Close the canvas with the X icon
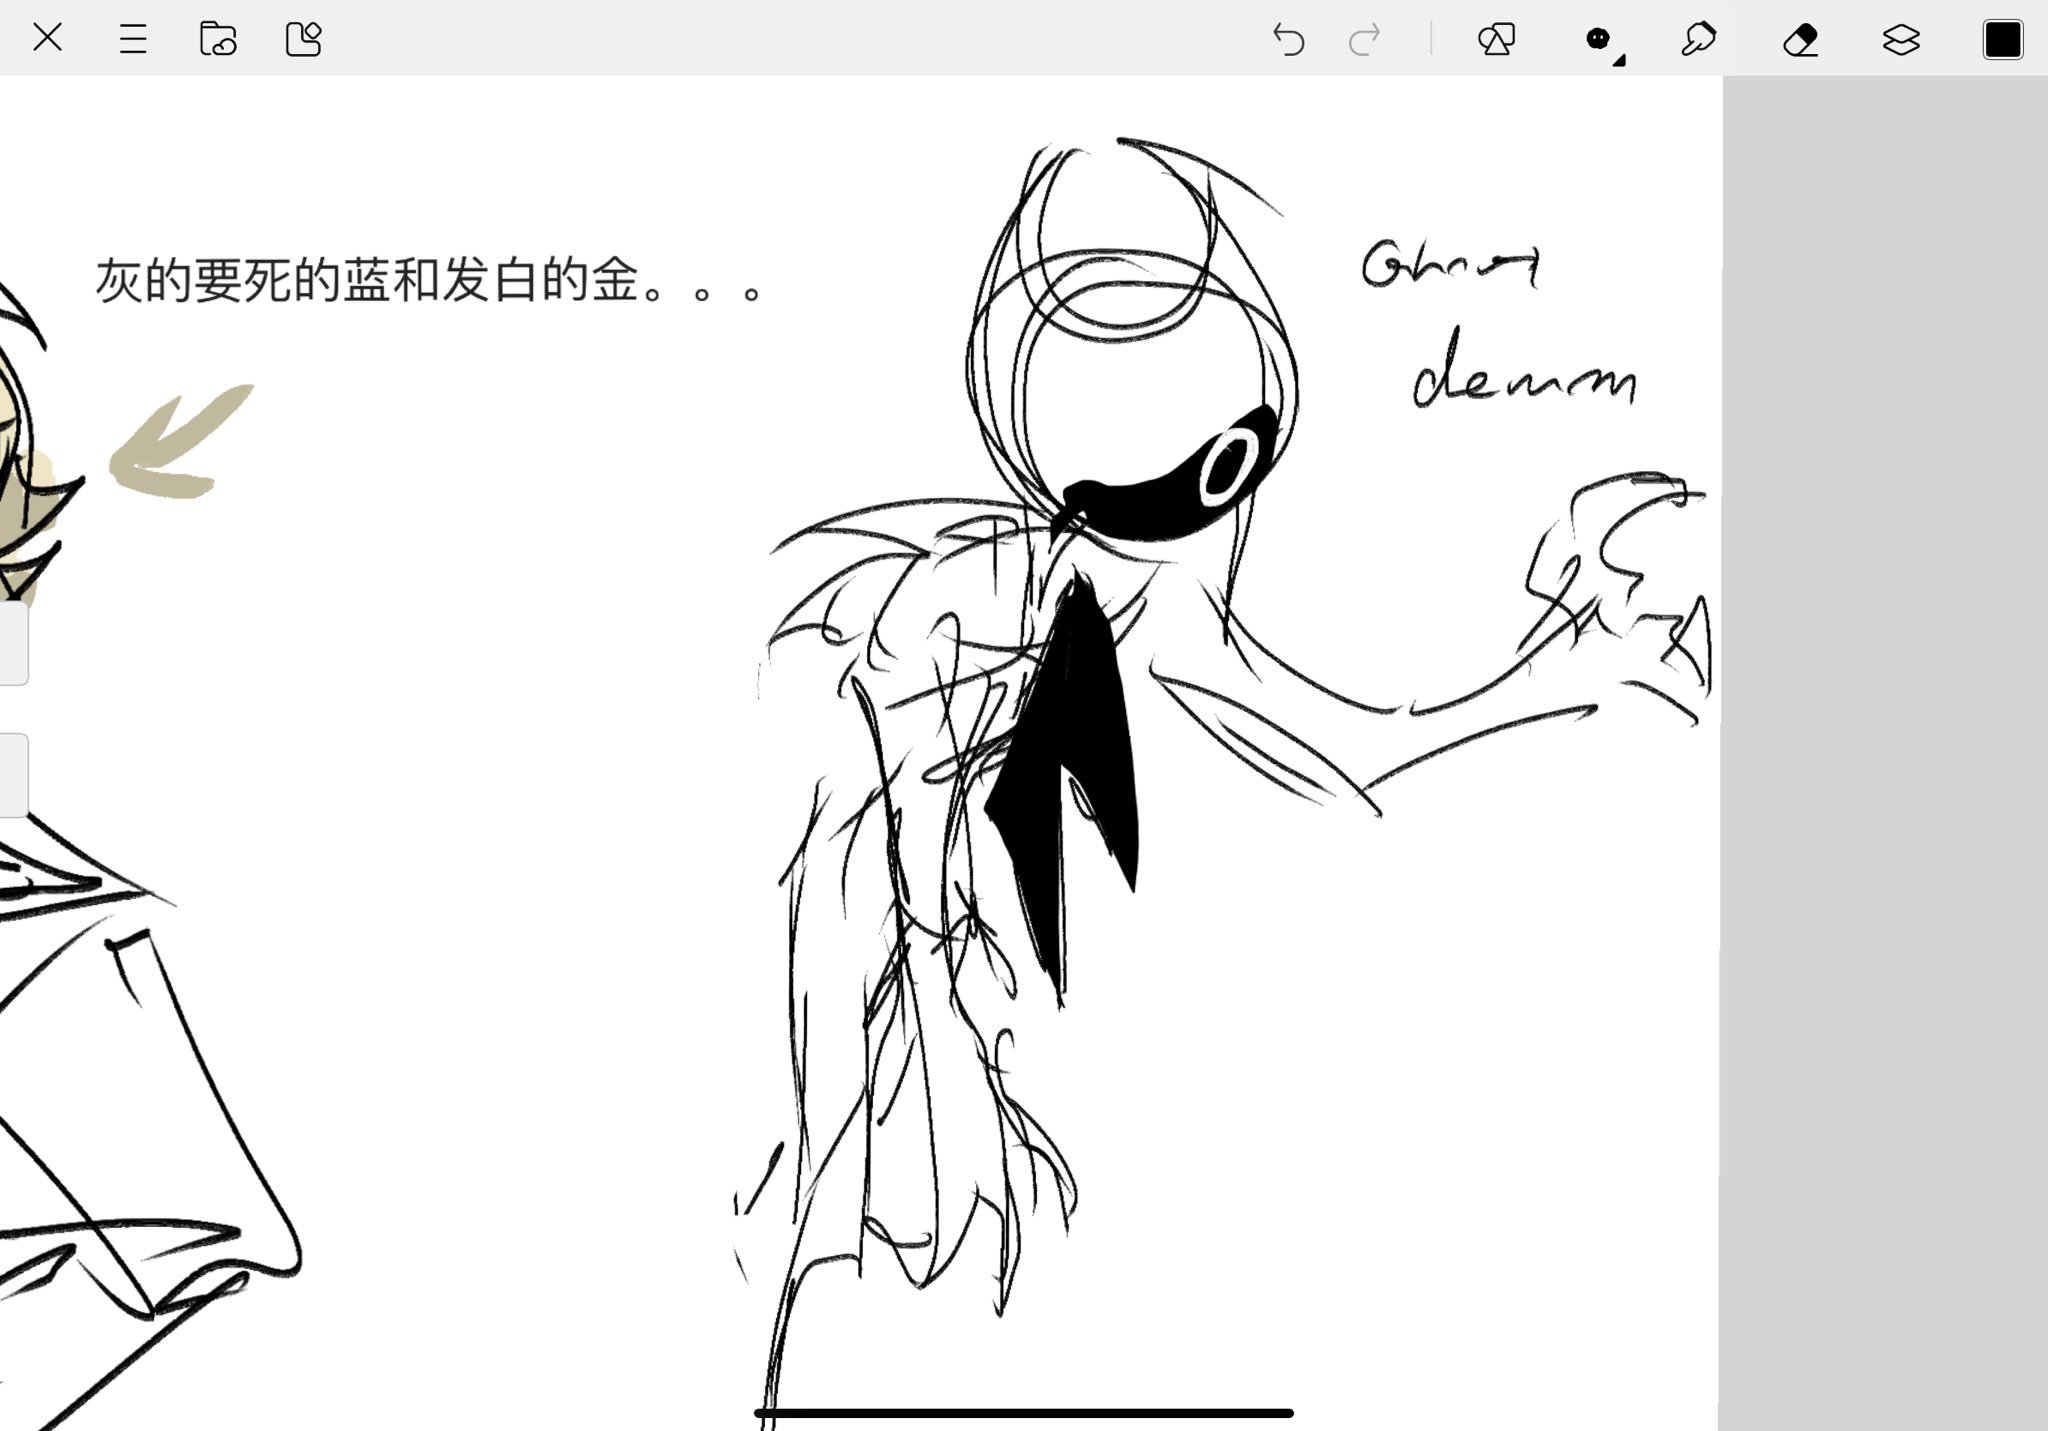This screenshot has width=2048, height=1431. (x=47, y=39)
